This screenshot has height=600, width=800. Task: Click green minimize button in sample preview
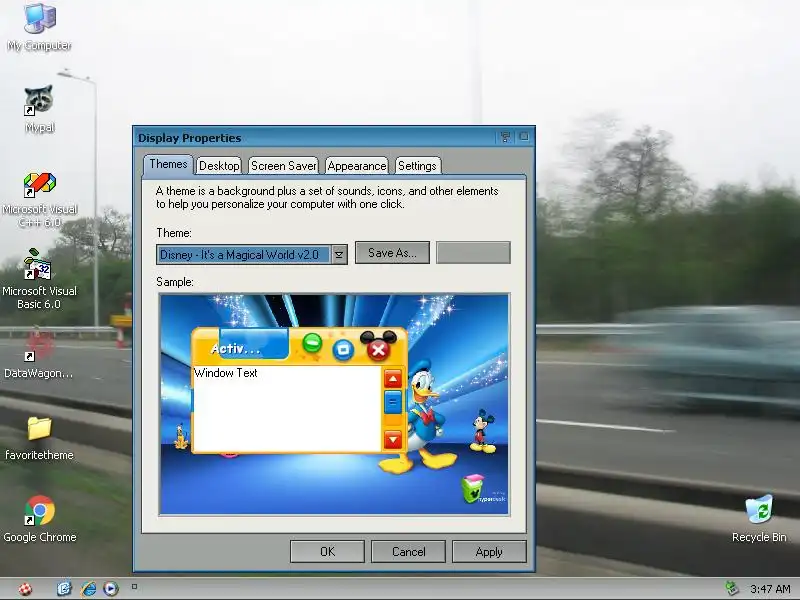tap(312, 342)
